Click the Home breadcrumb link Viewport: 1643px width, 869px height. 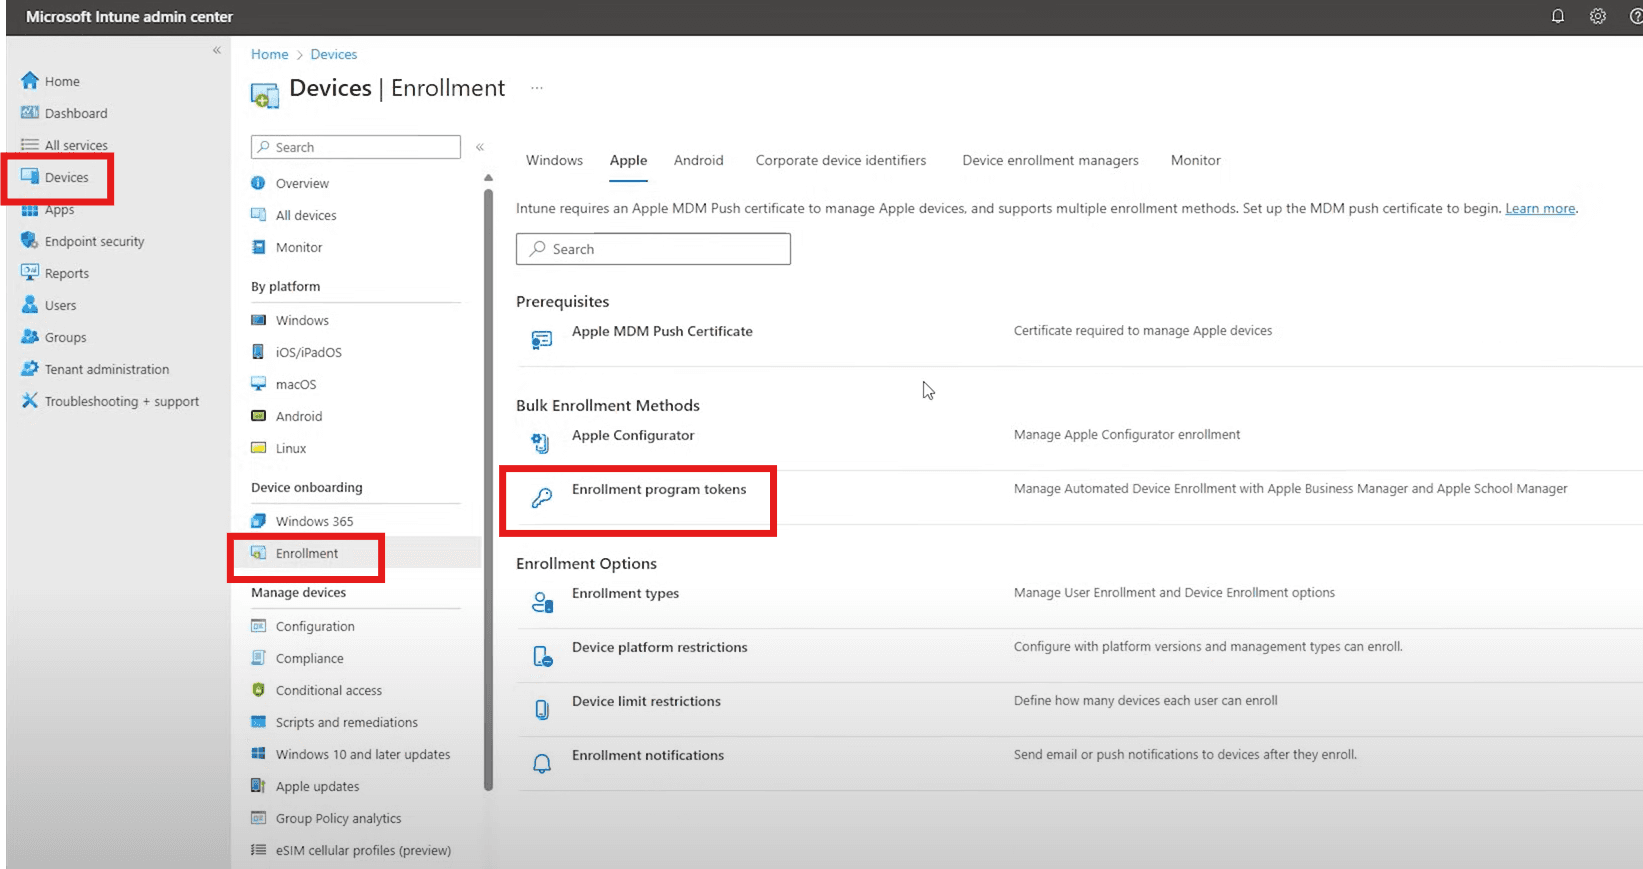tap(269, 54)
